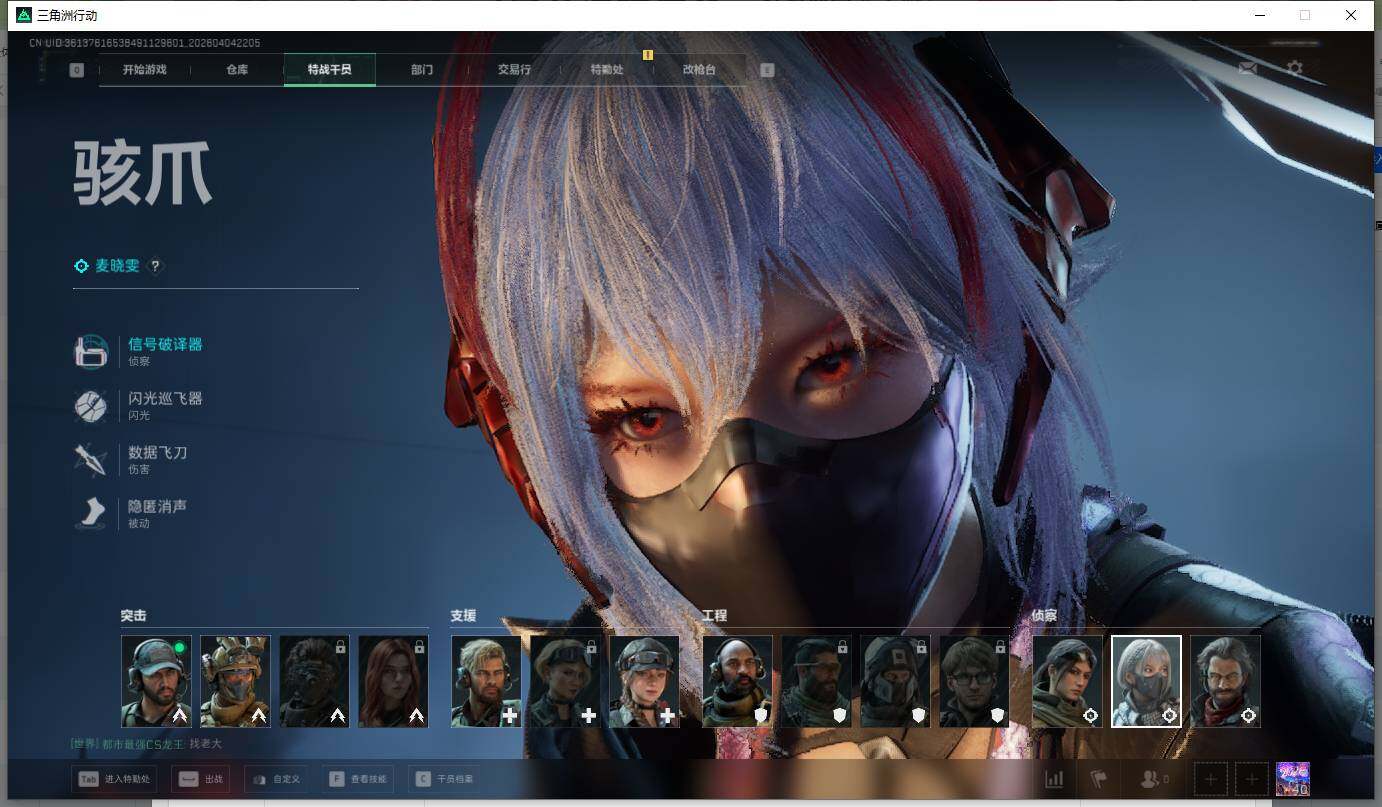Image resolution: width=1382 pixels, height=807 pixels.
Task: Click the question mark beside 麦晓雯
Action: point(155,266)
